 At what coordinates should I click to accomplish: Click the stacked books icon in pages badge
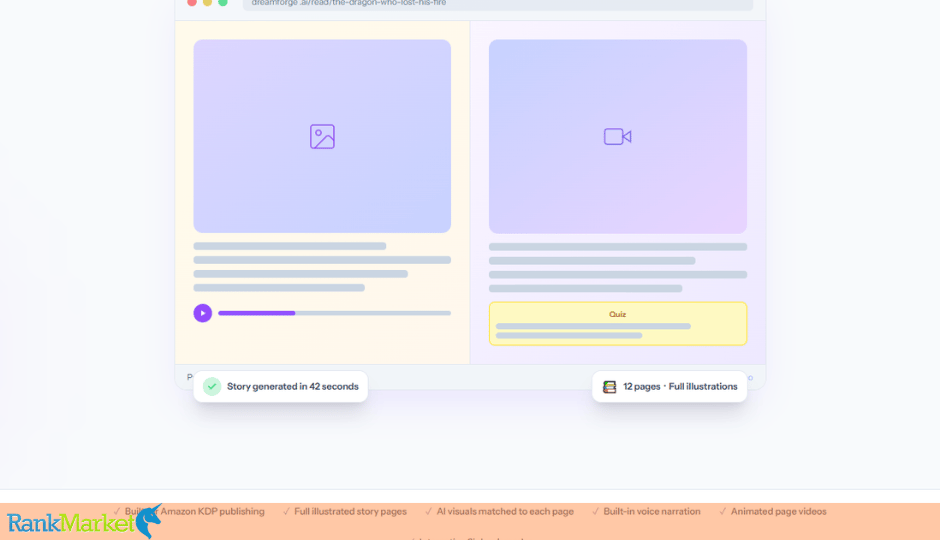(610, 387)
